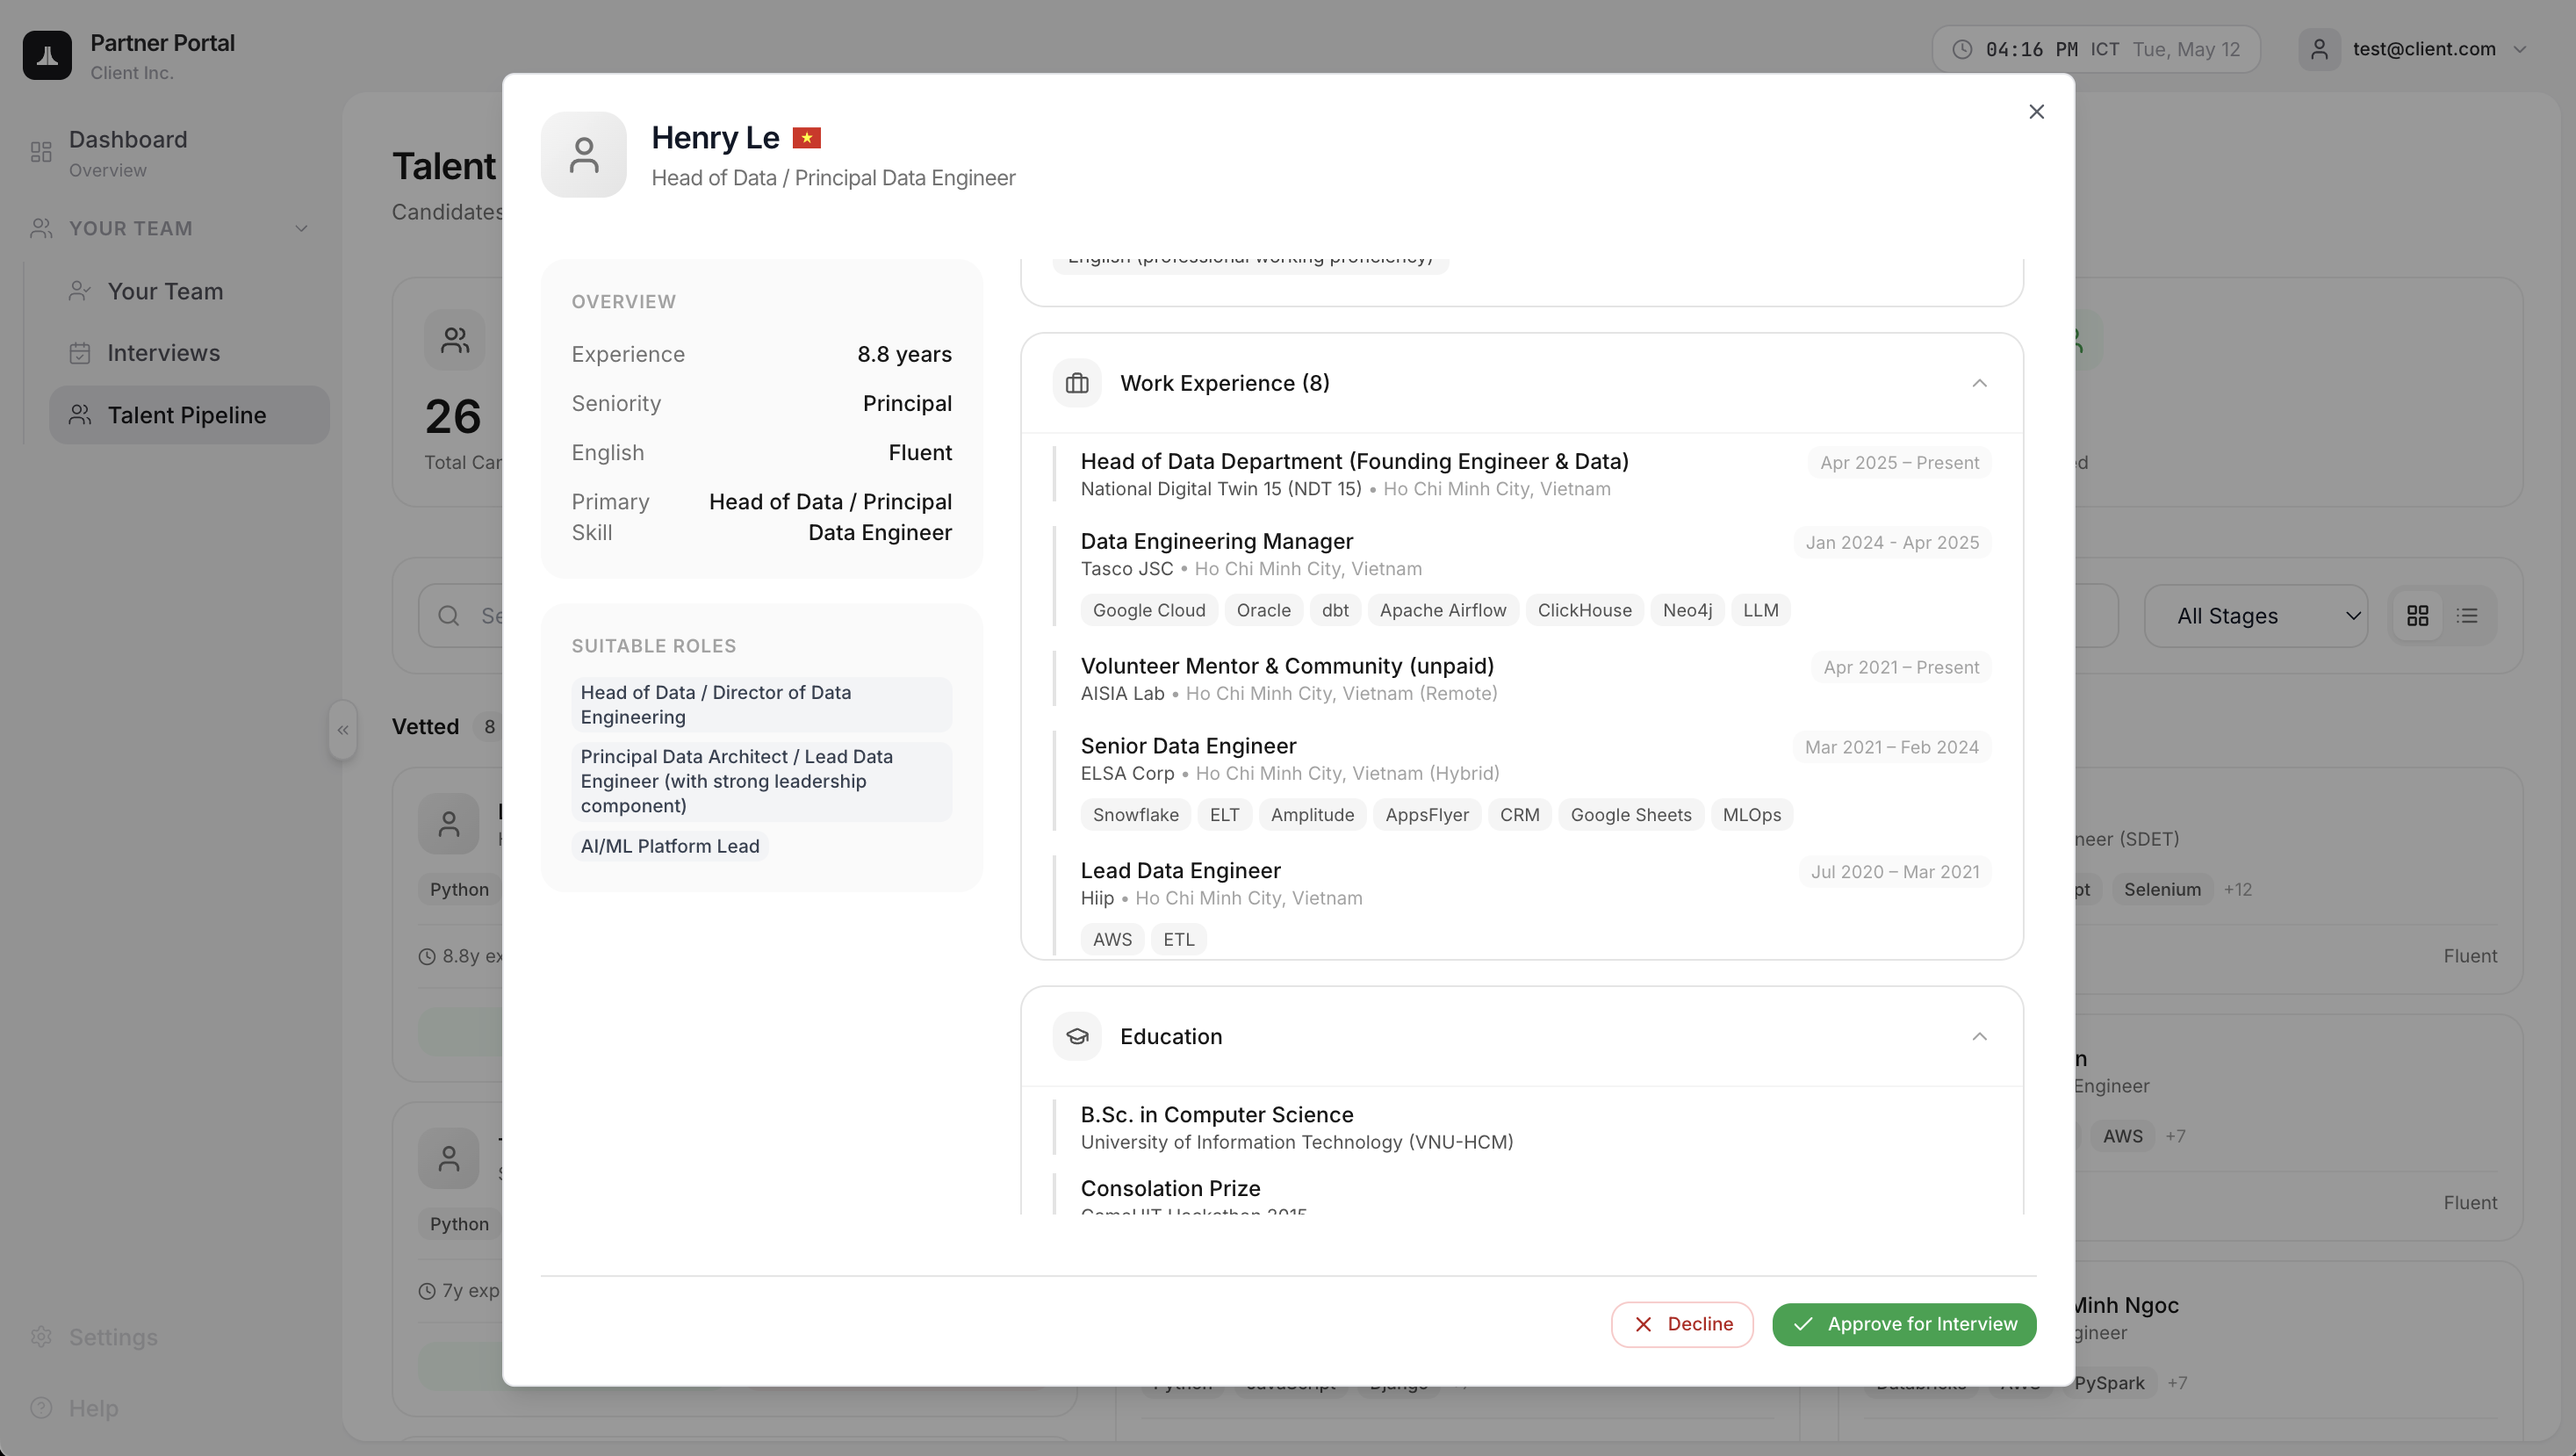Viewport: 2576px width, 1456px height.
Task: Click the Apache Airflow skill tag
Action: click(x=1442, y=610)
